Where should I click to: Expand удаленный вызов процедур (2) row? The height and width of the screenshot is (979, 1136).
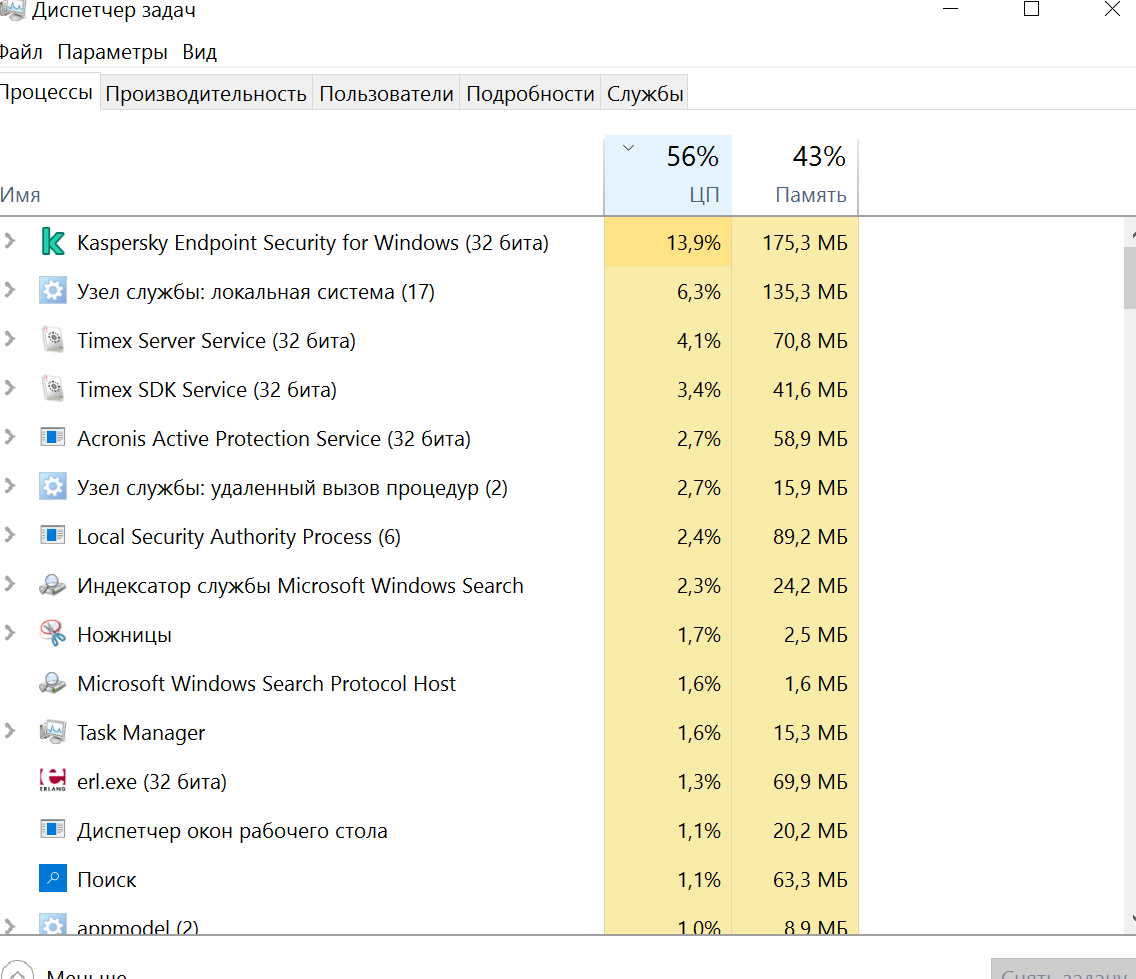click(9, 486)
